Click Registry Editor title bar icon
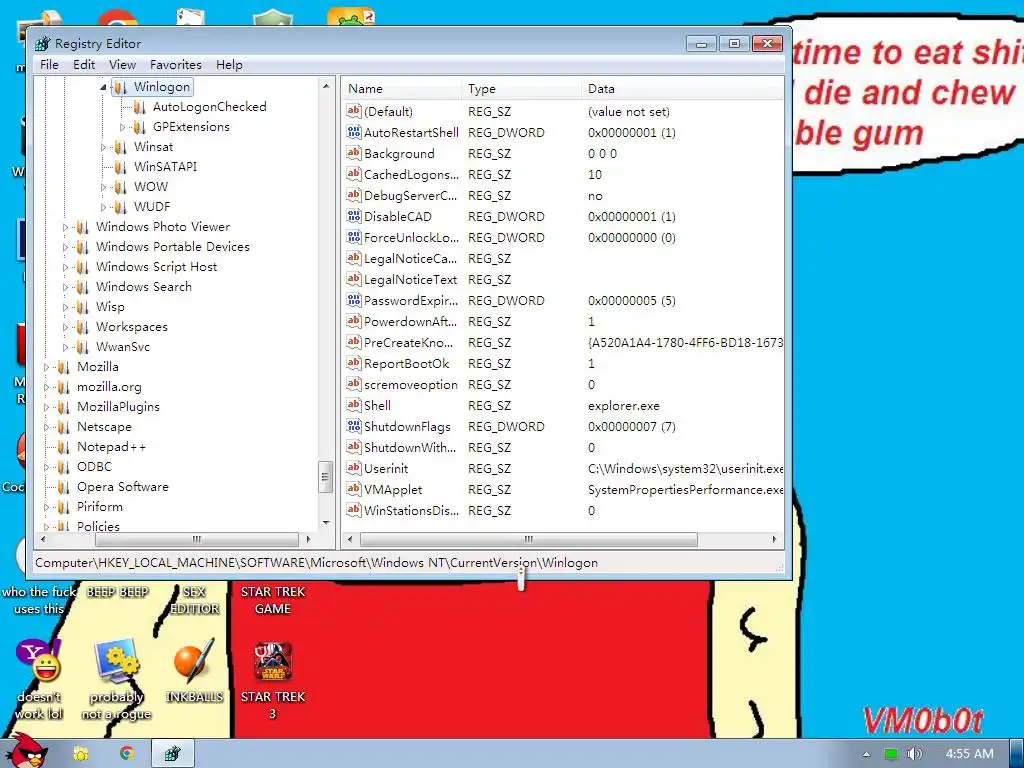 (42, 44)
